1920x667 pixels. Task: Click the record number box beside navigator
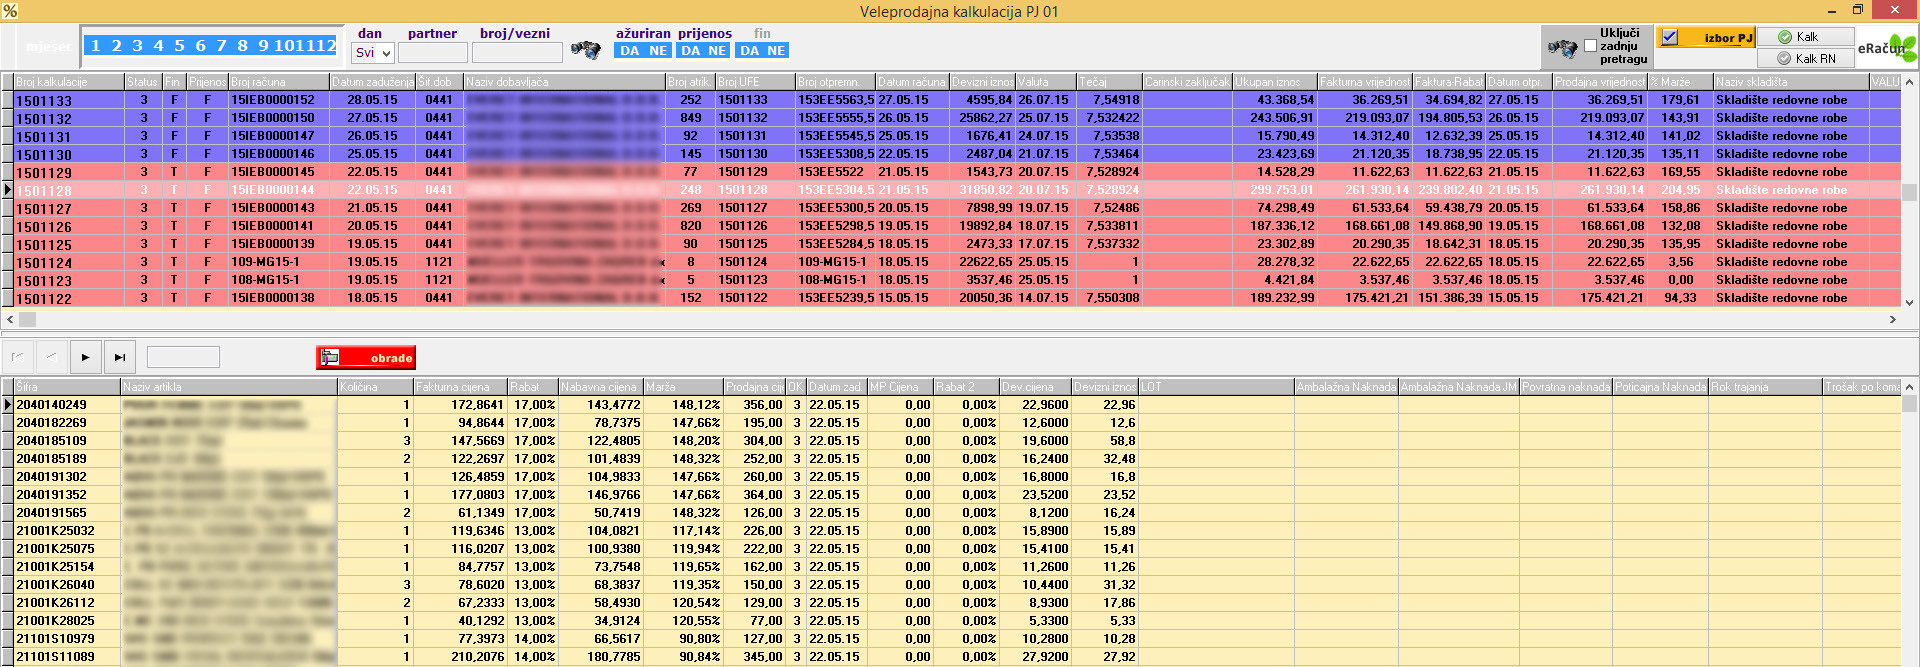click(183, 357)
